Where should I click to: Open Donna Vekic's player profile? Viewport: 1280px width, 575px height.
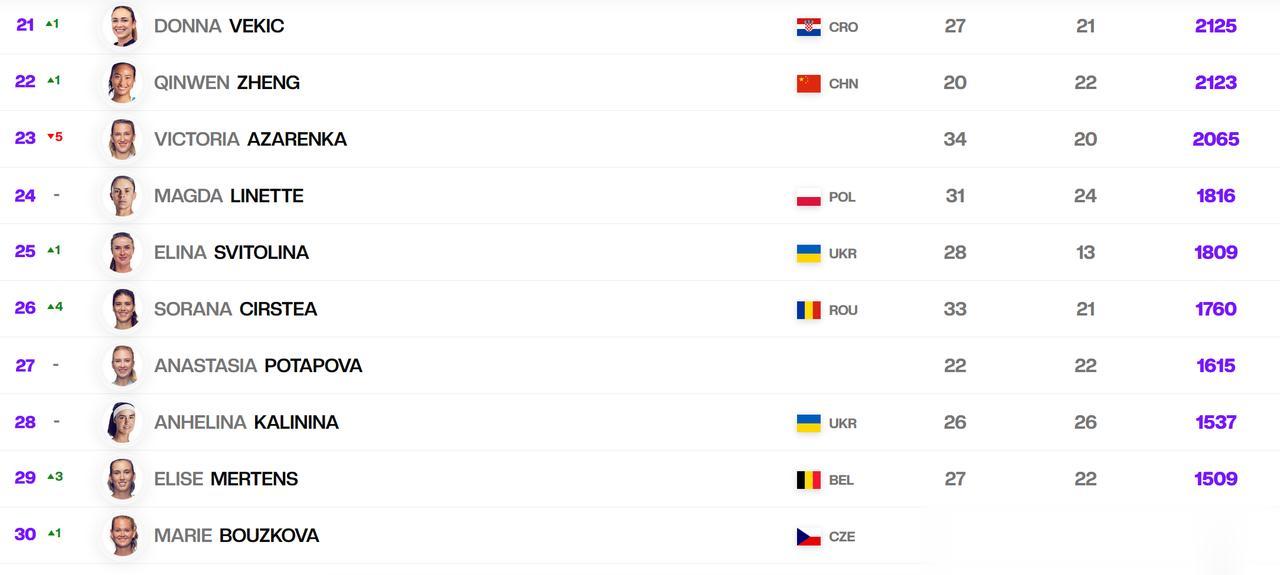pyautogui.click(x=219, y=26)
